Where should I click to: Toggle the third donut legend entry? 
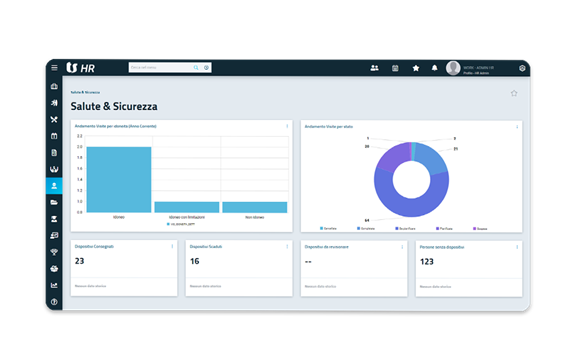(405, 228)
